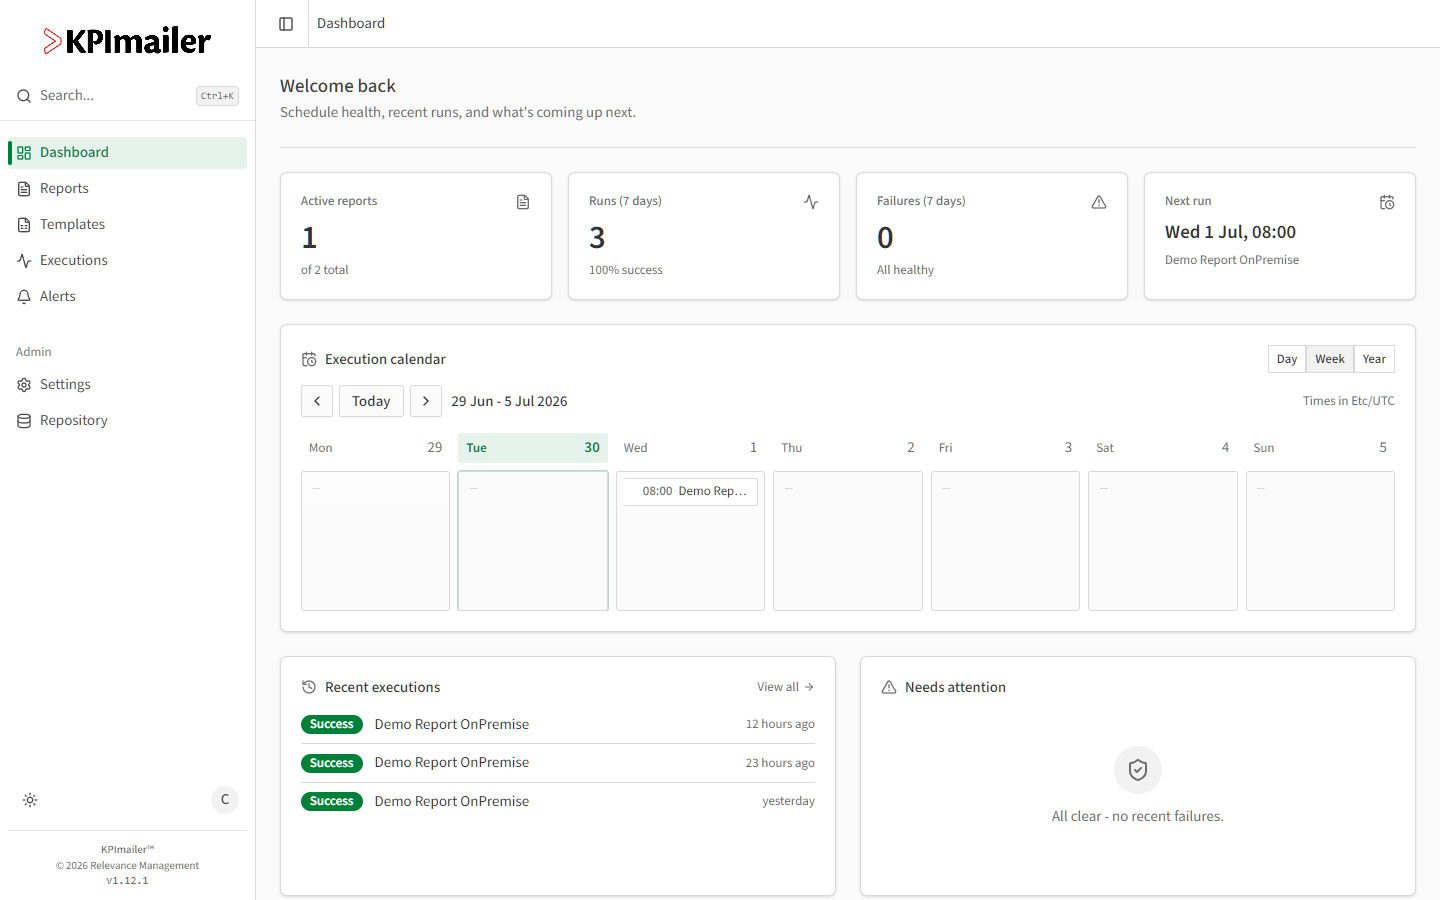Open Reports page in the sidebar
Screen dimensions: 1440x900
click(127, 189)
